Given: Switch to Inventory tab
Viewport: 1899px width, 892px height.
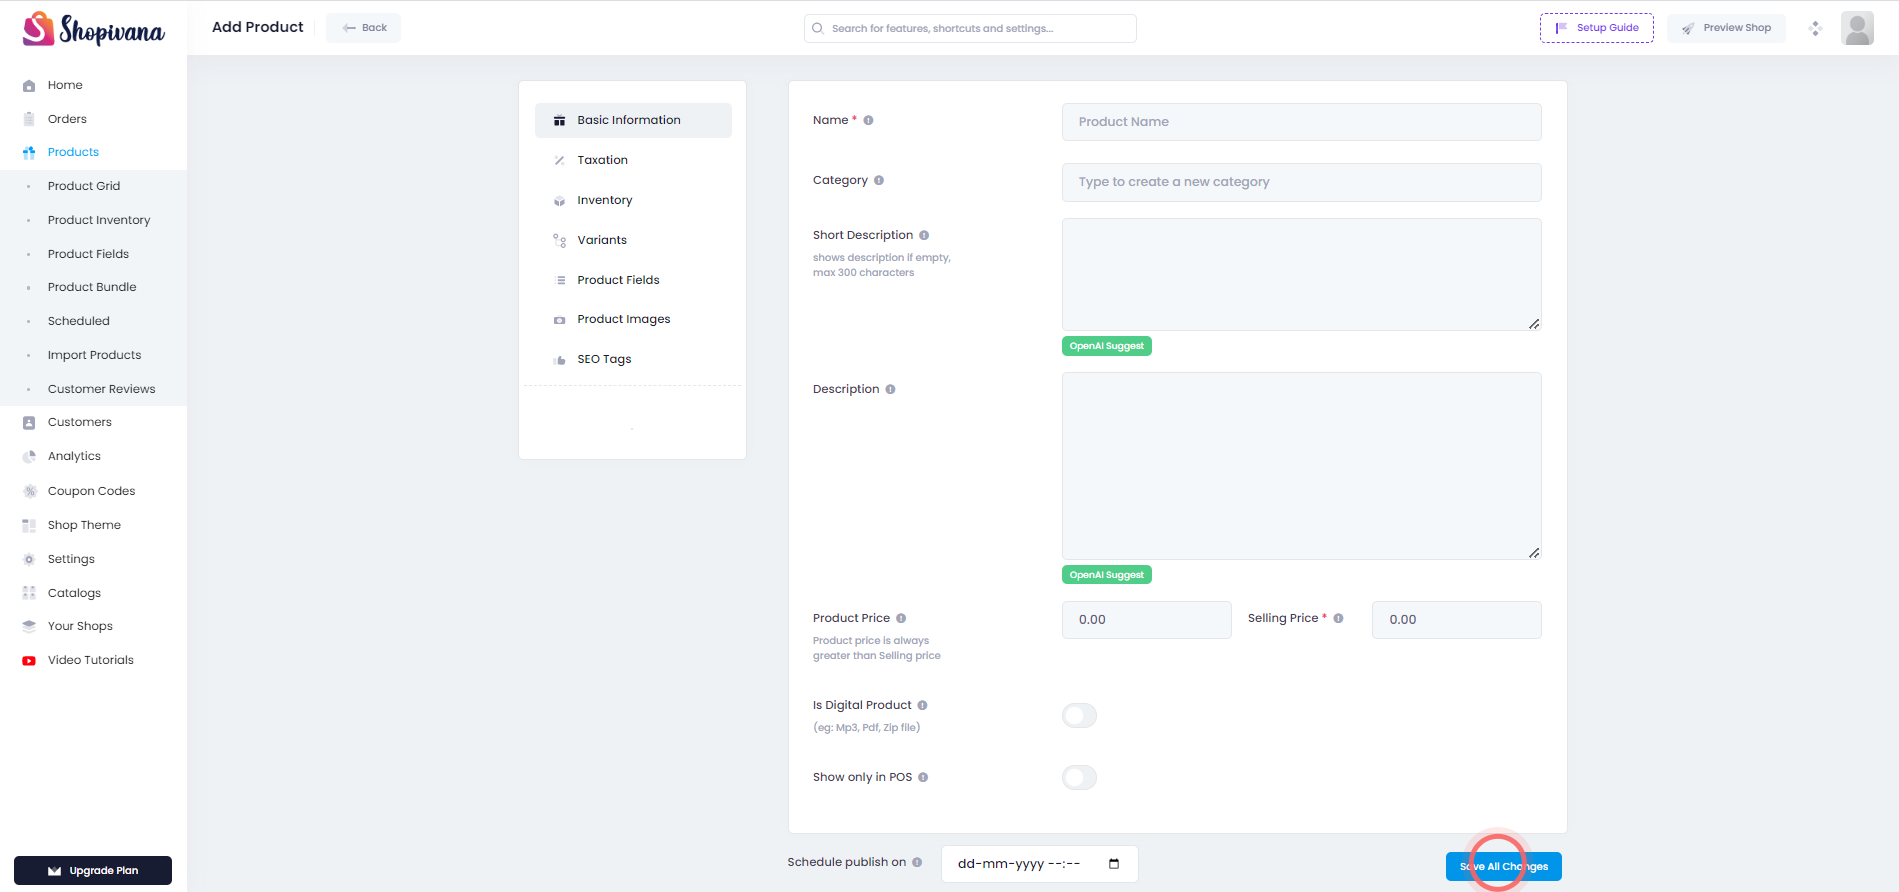Looking at the screenshot, I should [633, 200].
